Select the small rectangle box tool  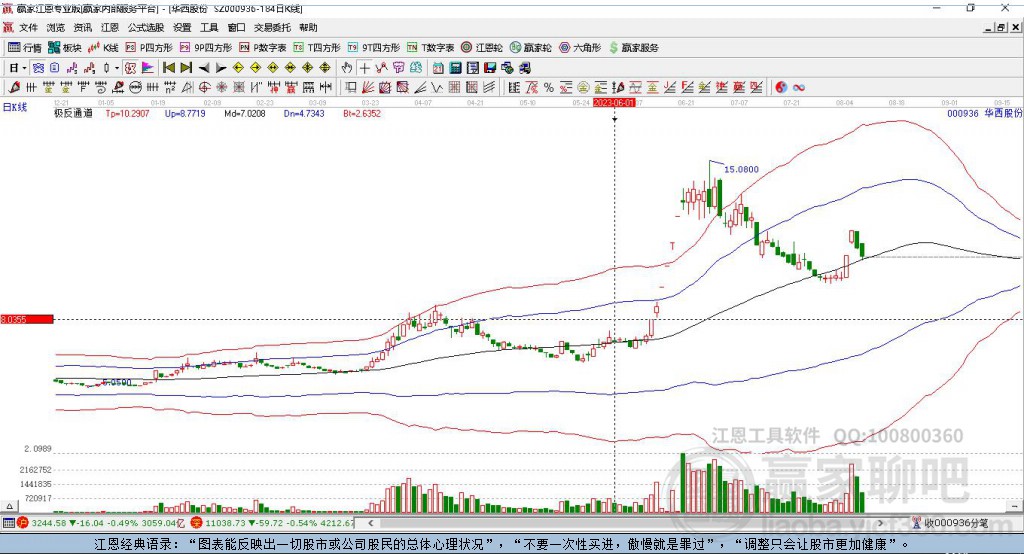(x=351, y=88)
